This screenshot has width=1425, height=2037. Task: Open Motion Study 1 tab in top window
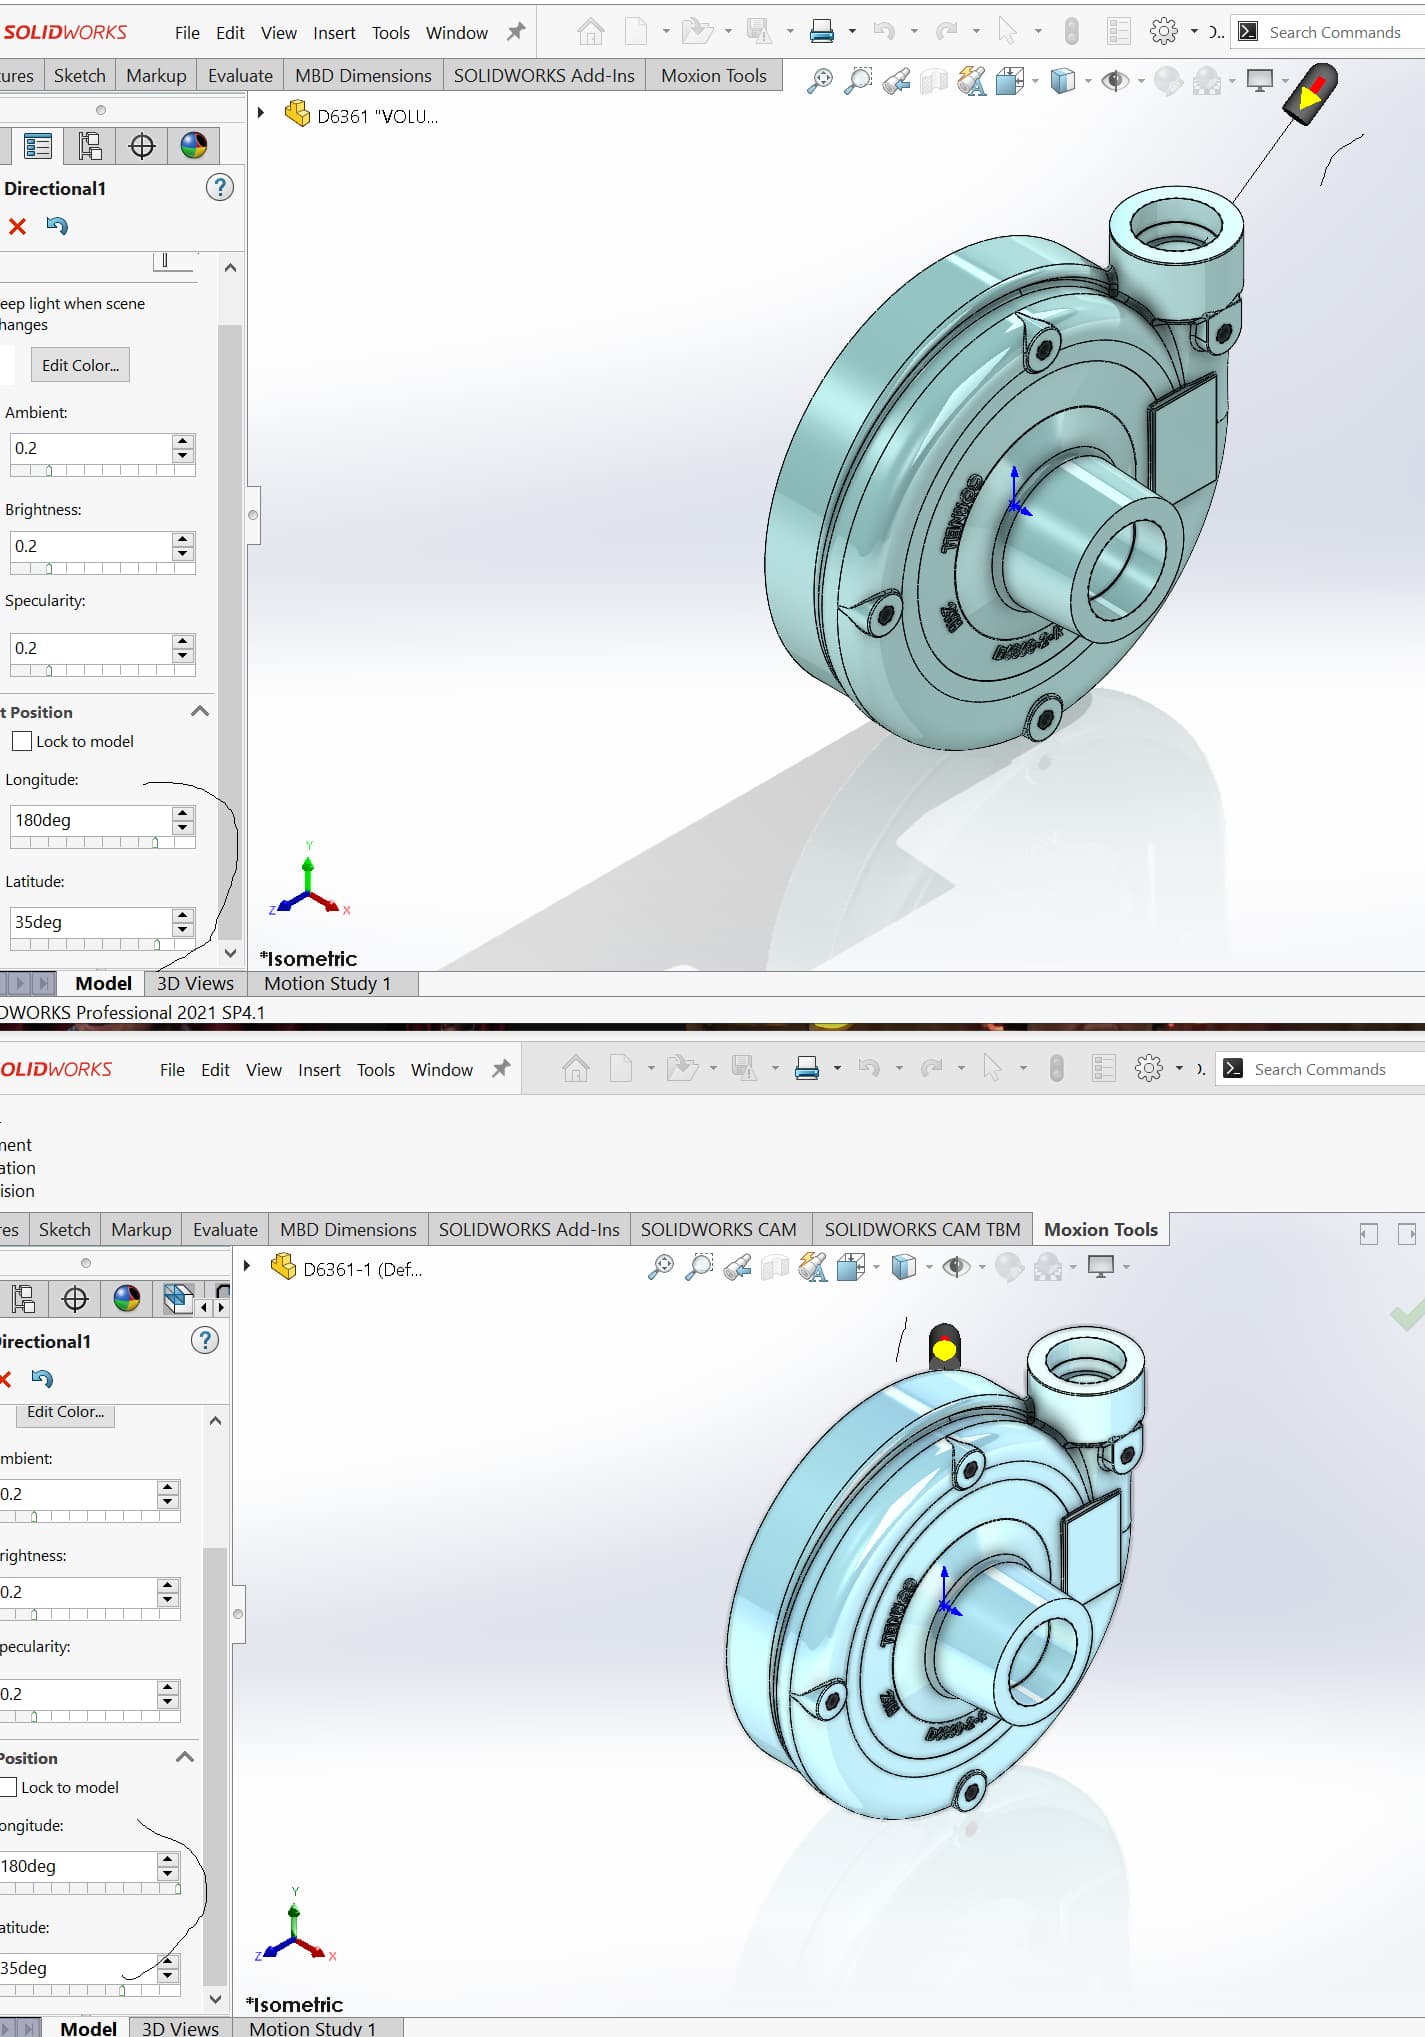tap(327, 983)
